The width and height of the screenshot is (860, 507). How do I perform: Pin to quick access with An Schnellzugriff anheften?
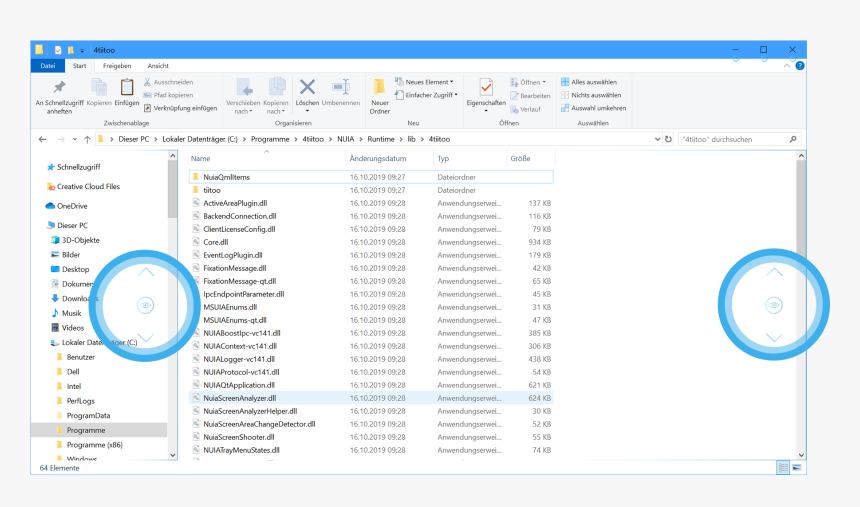click(59, 97)
